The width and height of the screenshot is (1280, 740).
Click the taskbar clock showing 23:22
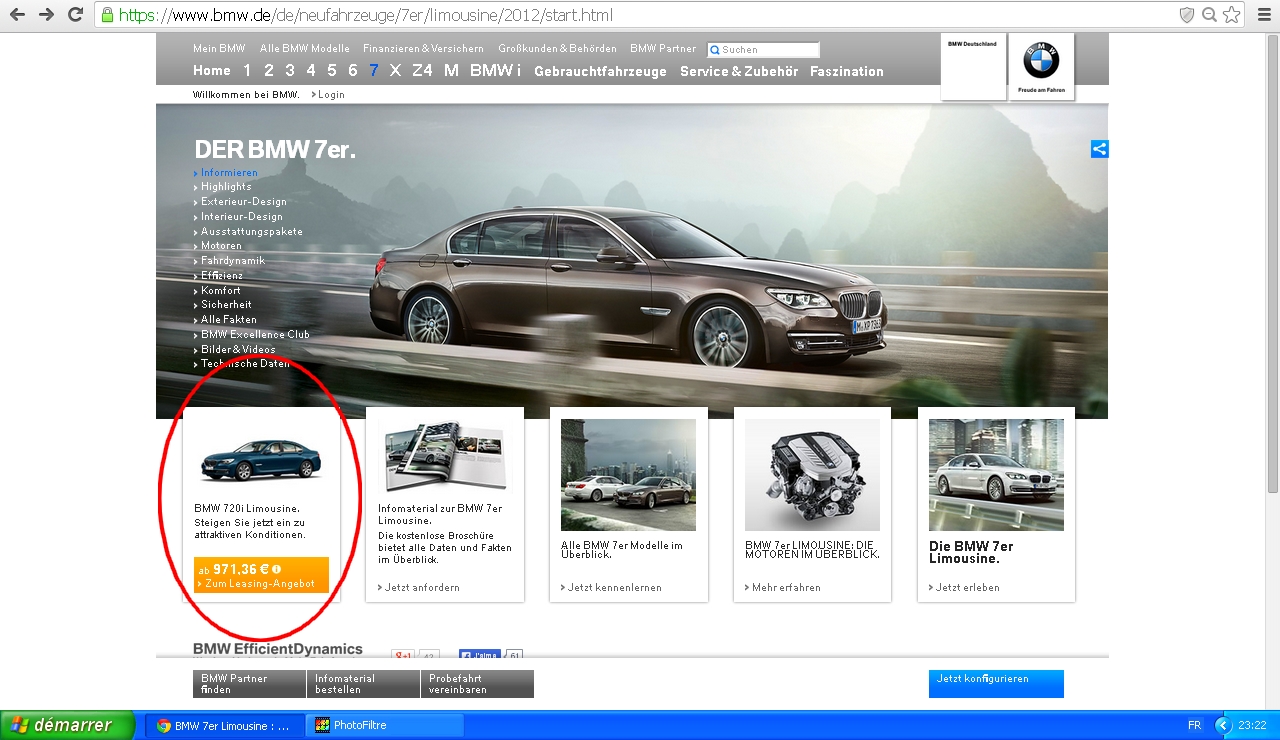pos(1252,725)
